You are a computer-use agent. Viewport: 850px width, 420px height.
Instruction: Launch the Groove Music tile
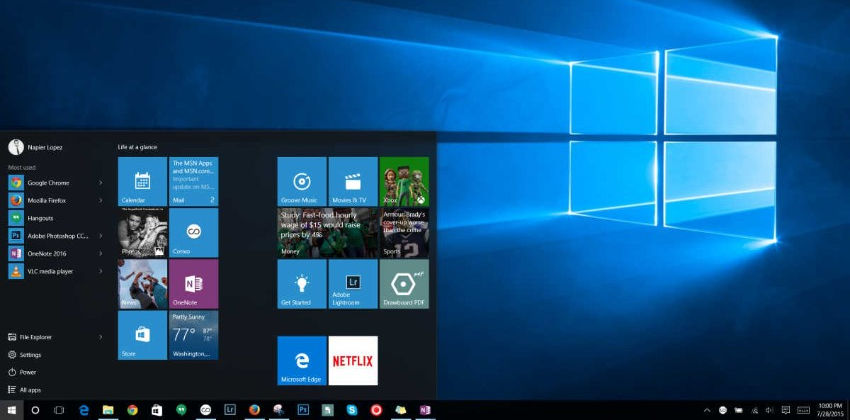click(x=301, y=182)
